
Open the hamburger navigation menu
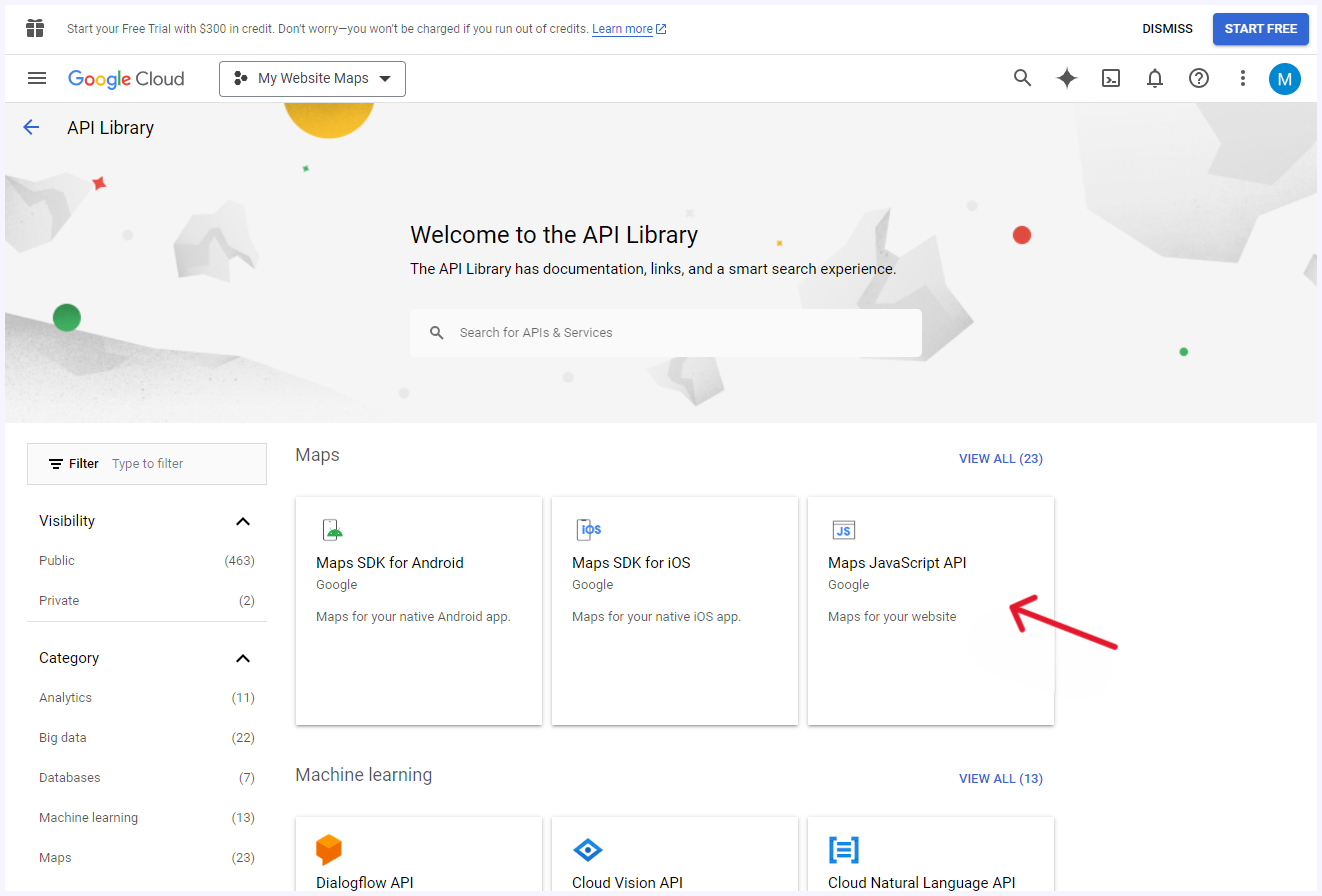pos(37,78)
